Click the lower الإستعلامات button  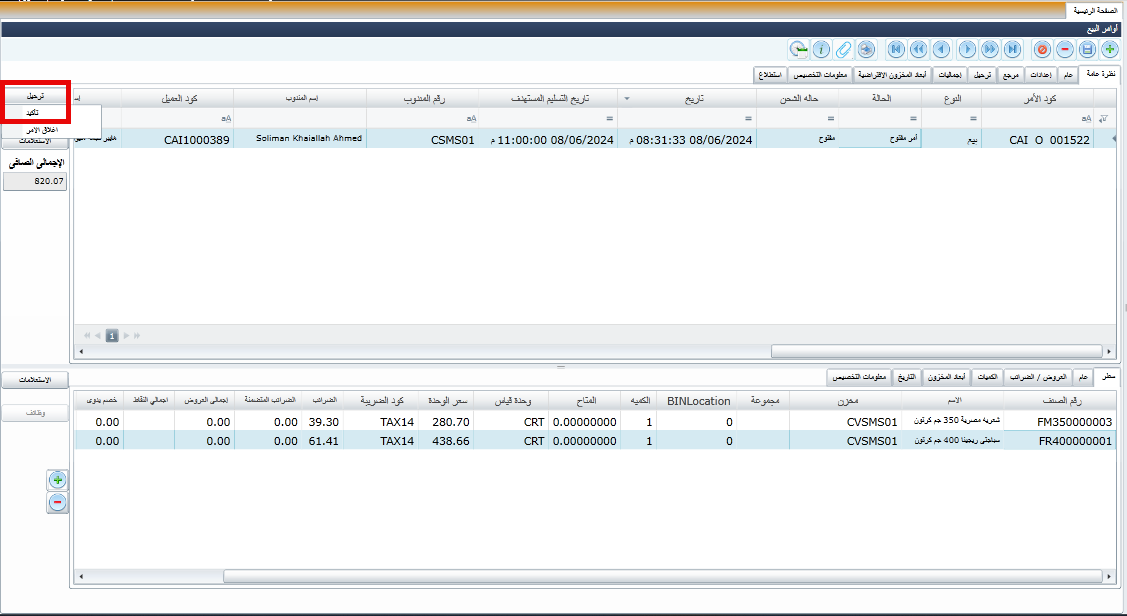(36, 380)
